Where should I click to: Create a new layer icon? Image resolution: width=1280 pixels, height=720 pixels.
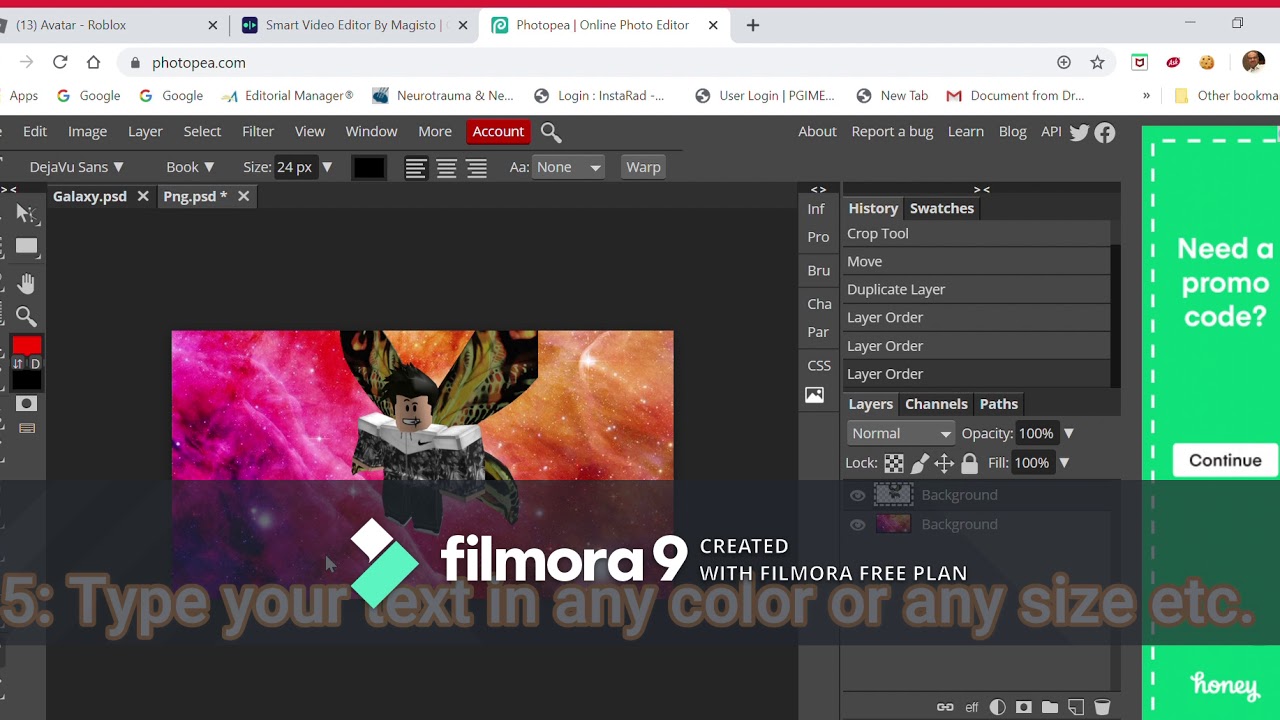[x=1076, y=707]
